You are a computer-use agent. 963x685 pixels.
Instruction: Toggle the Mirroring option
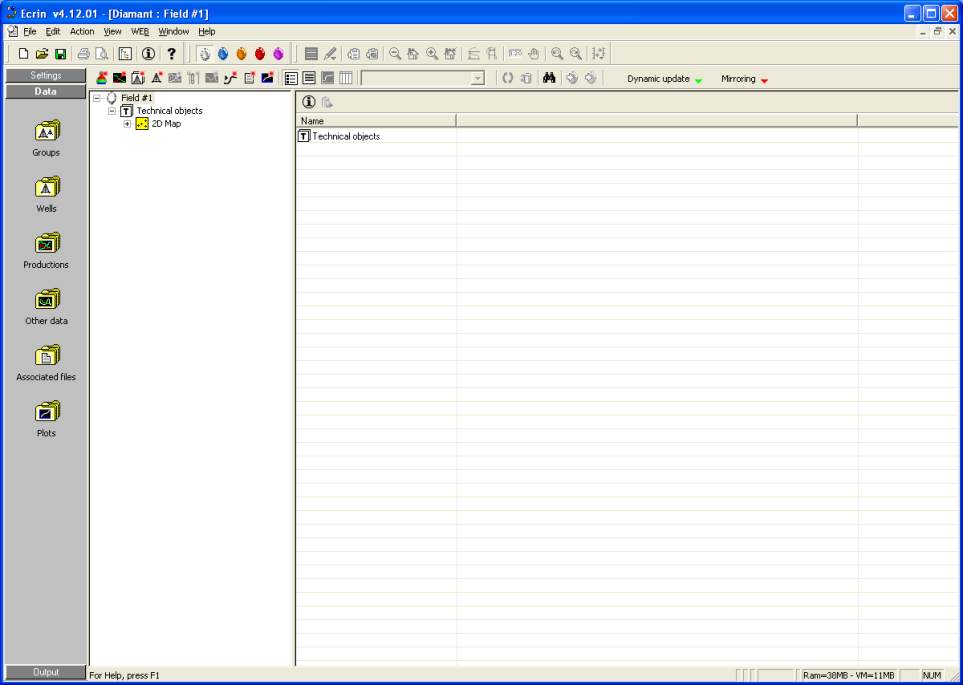[744, 79]
